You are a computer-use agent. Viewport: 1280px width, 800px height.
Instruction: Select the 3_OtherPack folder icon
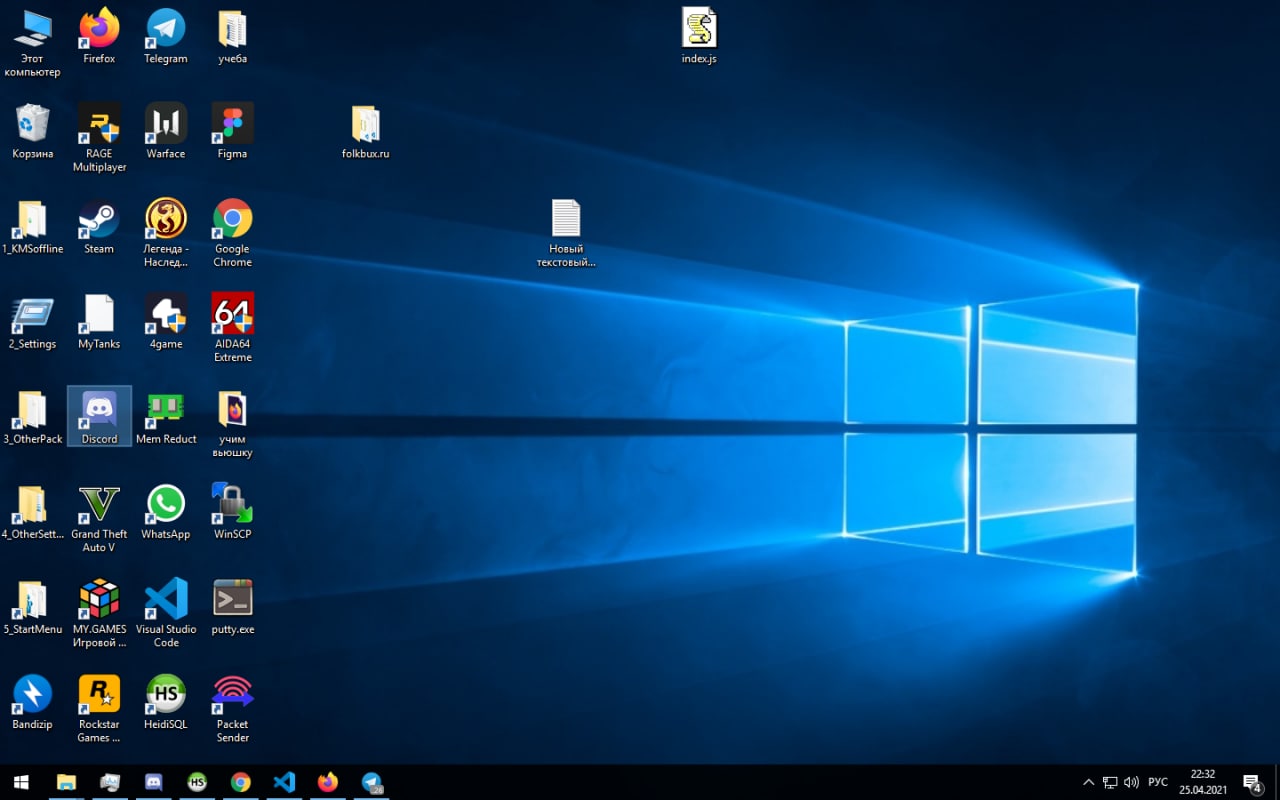click(32, 417)
